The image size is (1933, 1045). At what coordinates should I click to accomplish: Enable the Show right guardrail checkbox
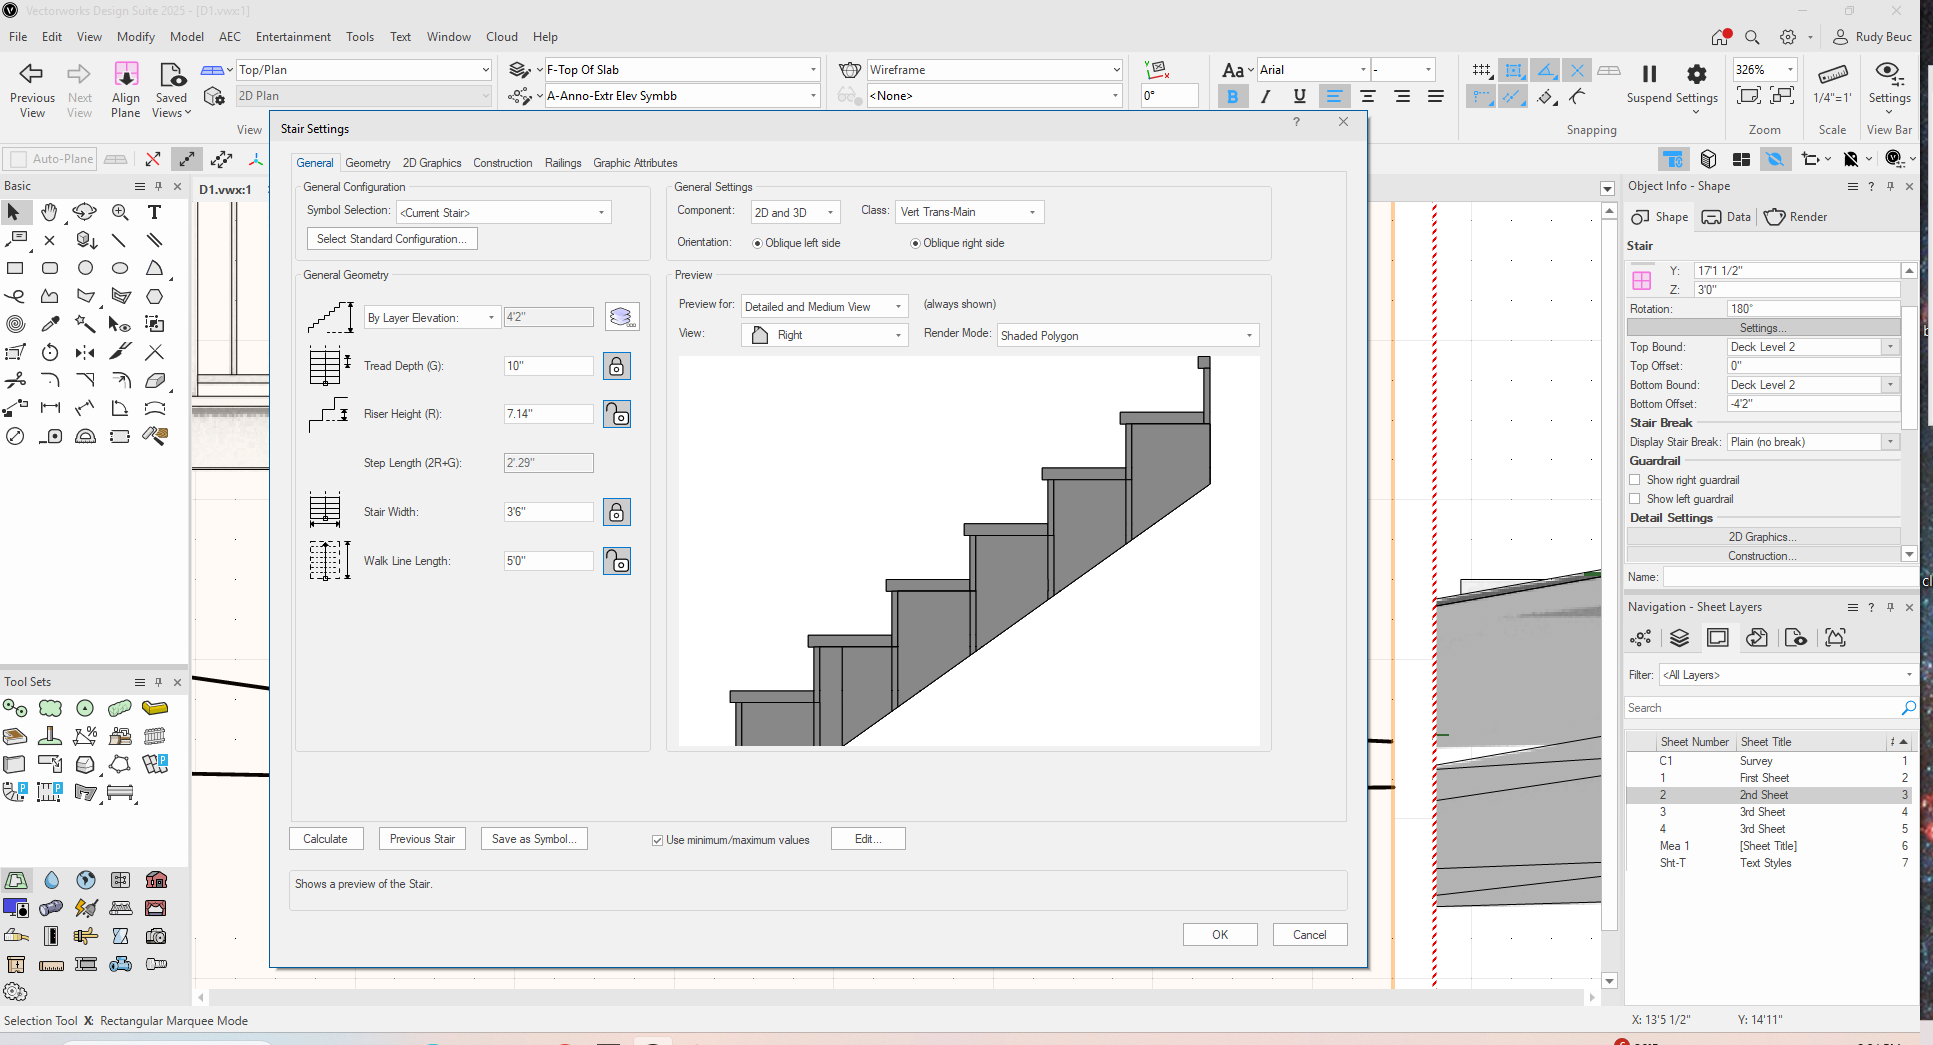[1635, 480]
